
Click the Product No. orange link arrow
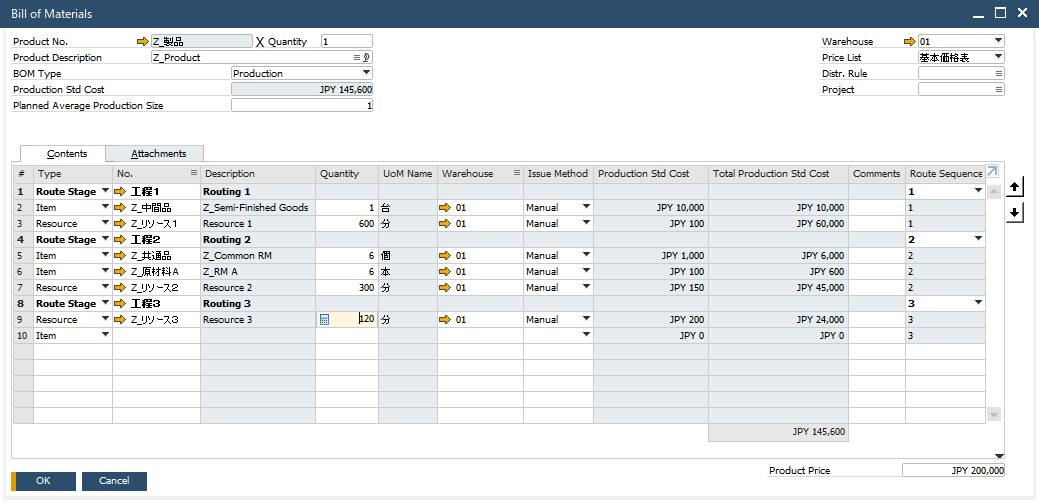pyautogui.click(x=142, y=42)
